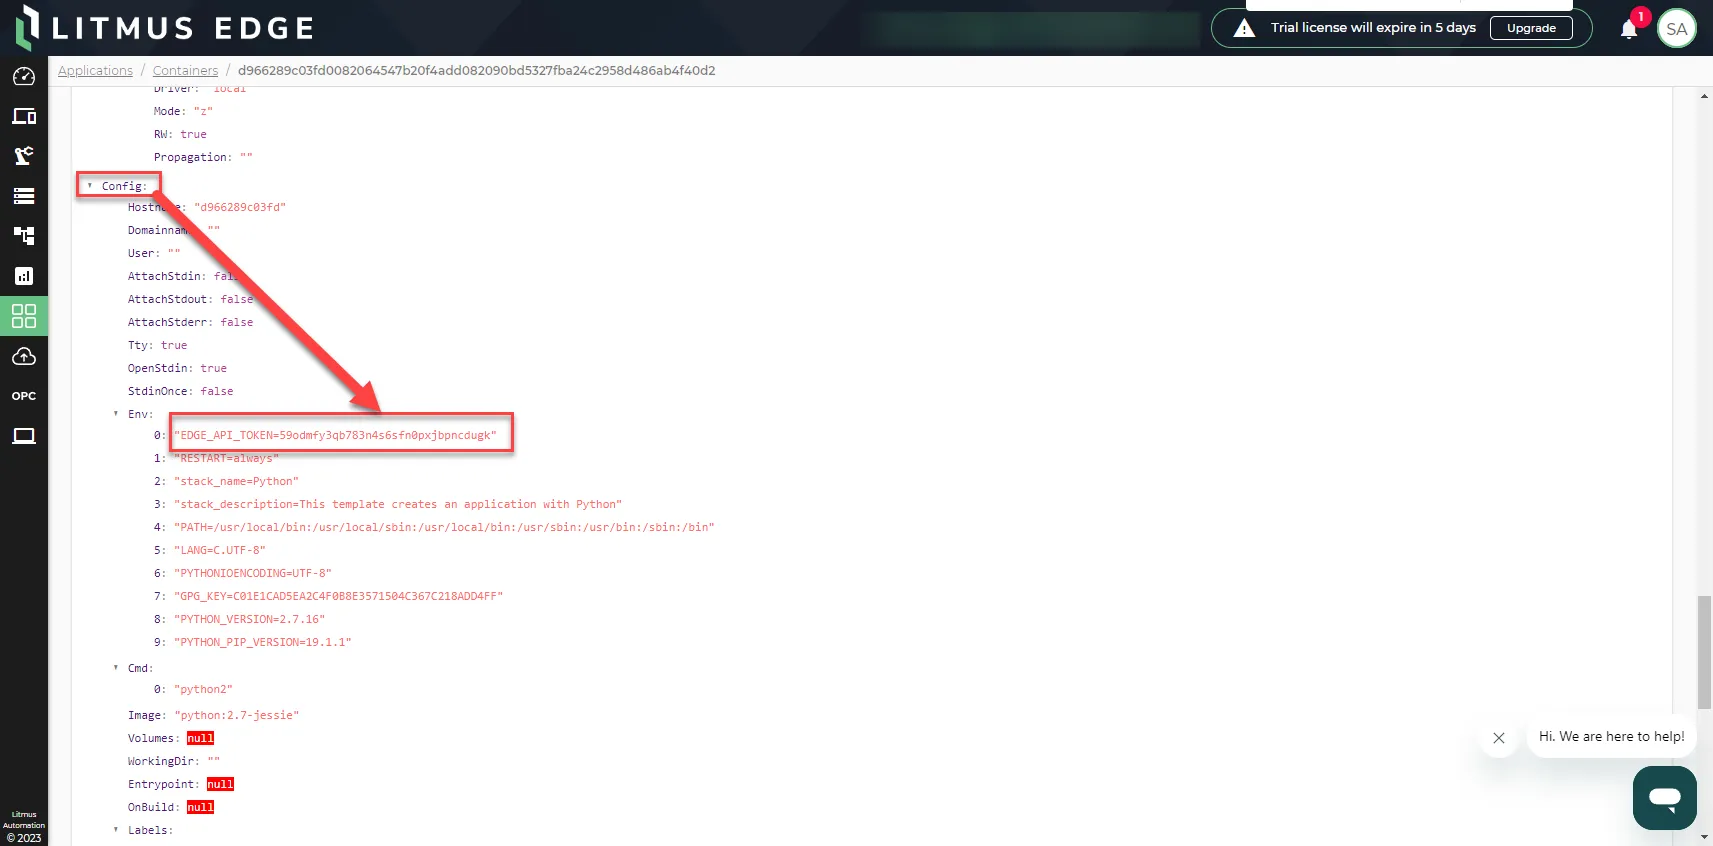This screenshot has height=846, width=1713.
Task: Click the trial license warning triangle icon
Action: pos(1244,28)
